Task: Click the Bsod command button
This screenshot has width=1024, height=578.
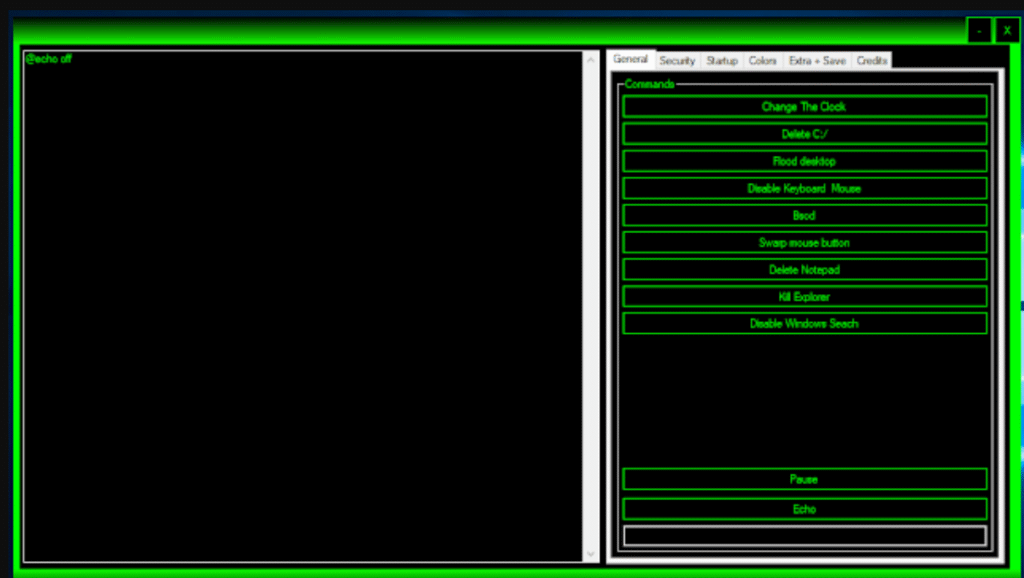Action: (x=804, y=215)
